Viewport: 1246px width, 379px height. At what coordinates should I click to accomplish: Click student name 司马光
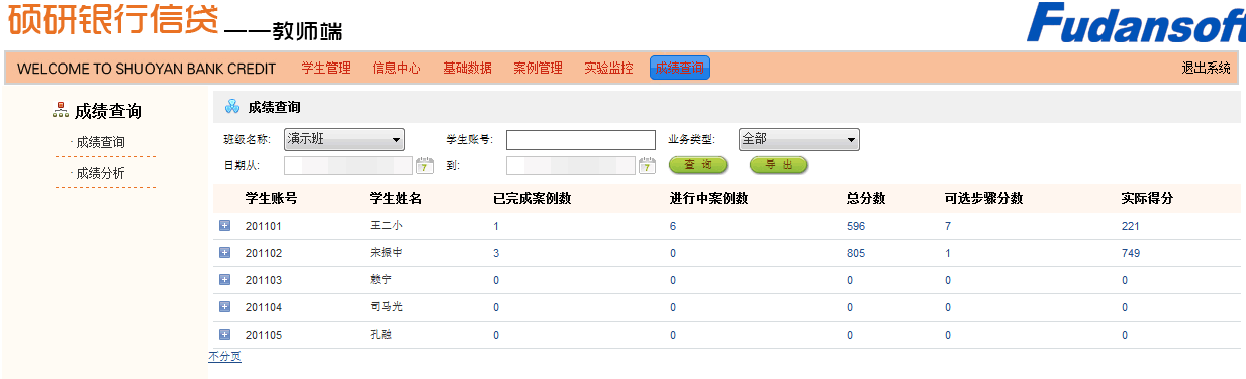coord(386,307)
